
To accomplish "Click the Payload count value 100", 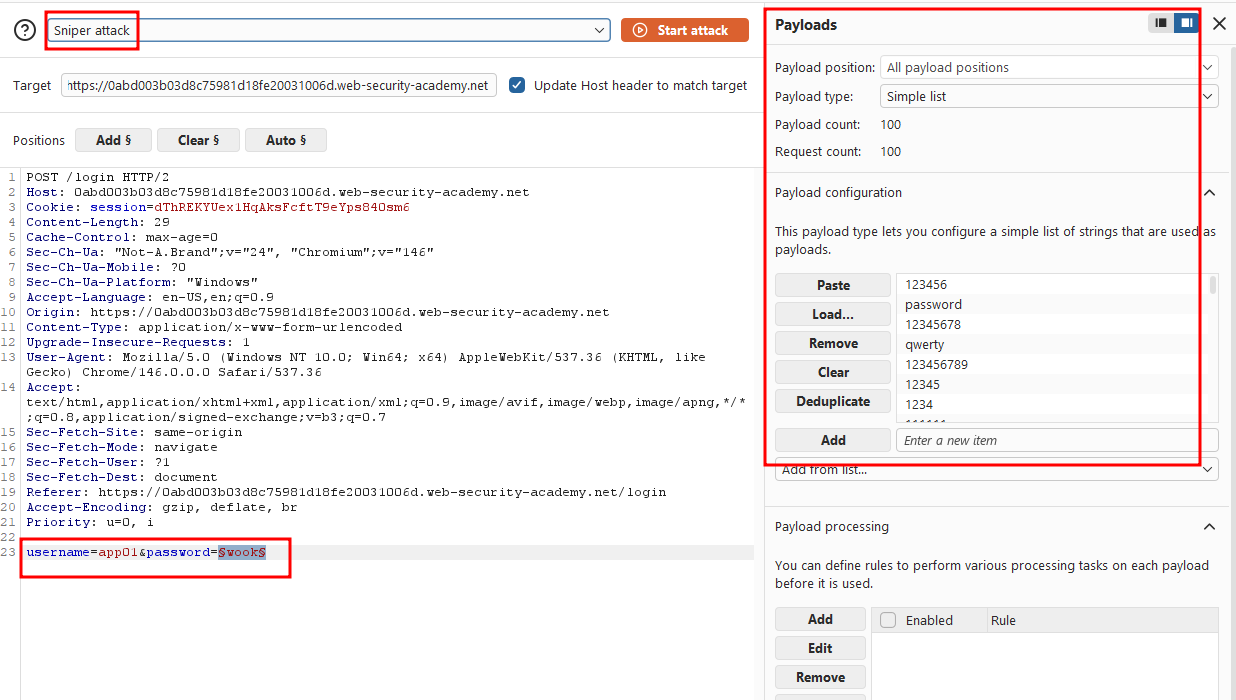I will pos(890,125).
